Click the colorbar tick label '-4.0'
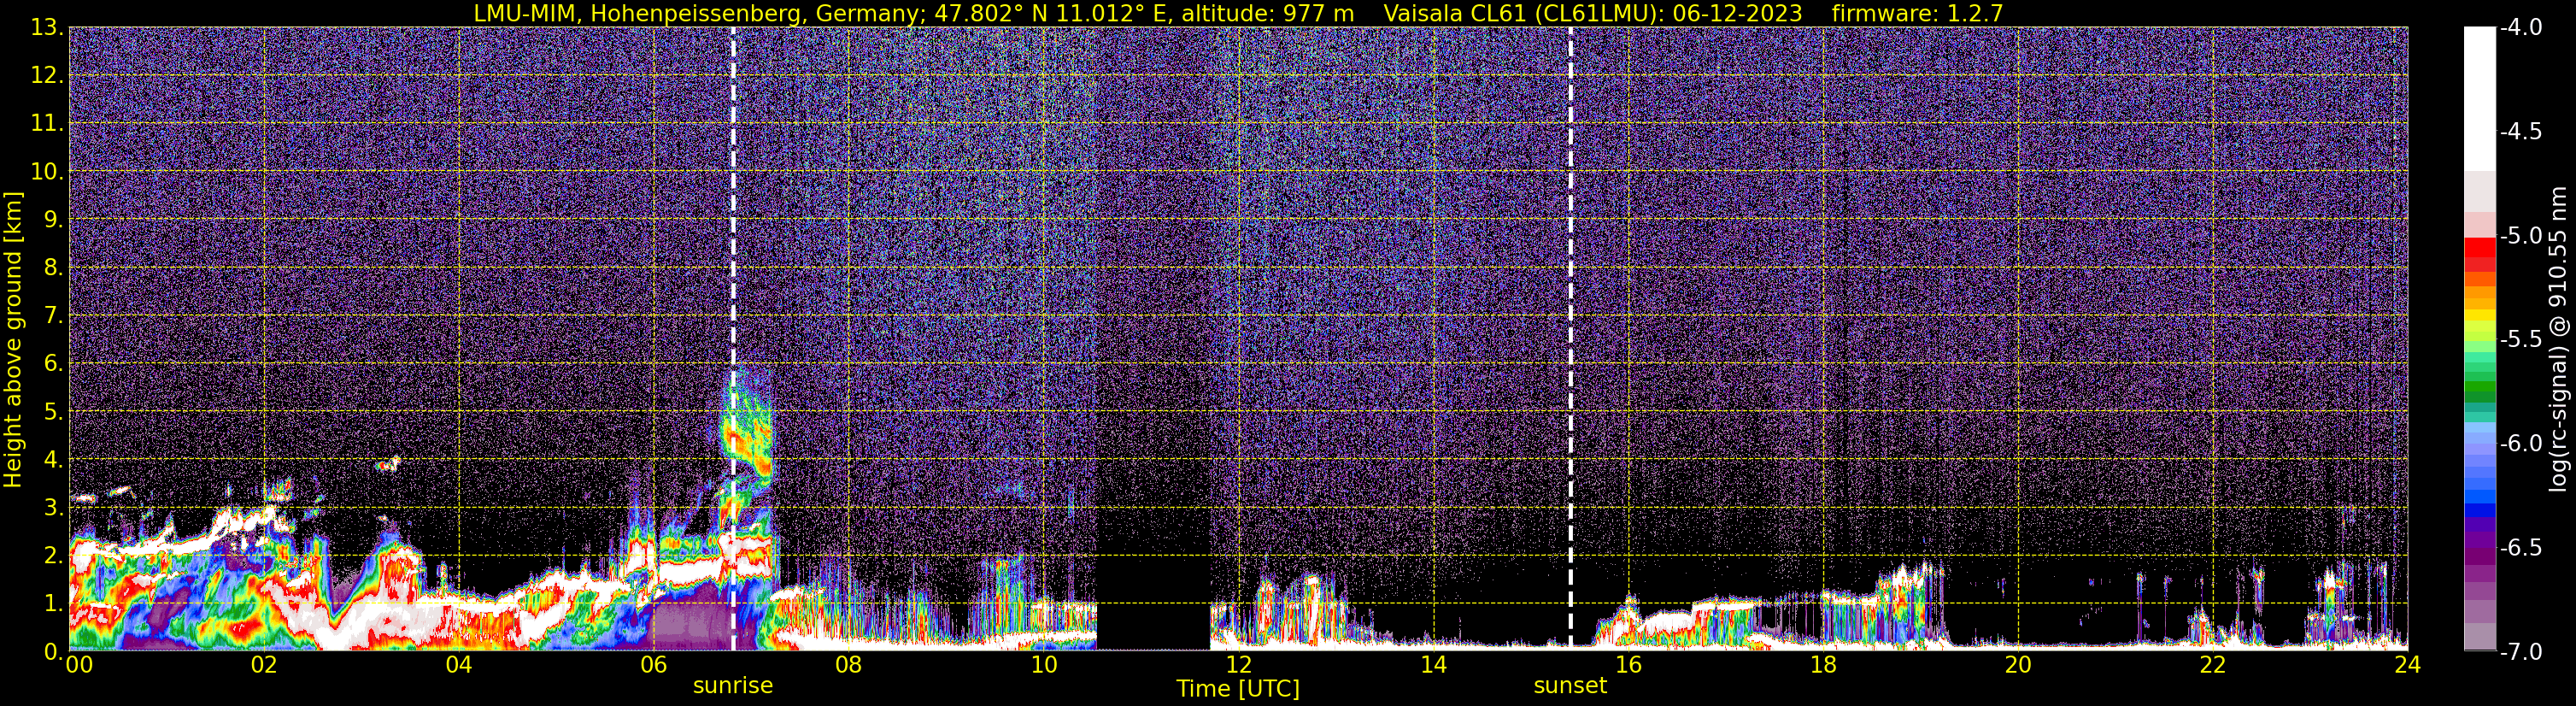The image size is (2576, 706). [2521, 27]
